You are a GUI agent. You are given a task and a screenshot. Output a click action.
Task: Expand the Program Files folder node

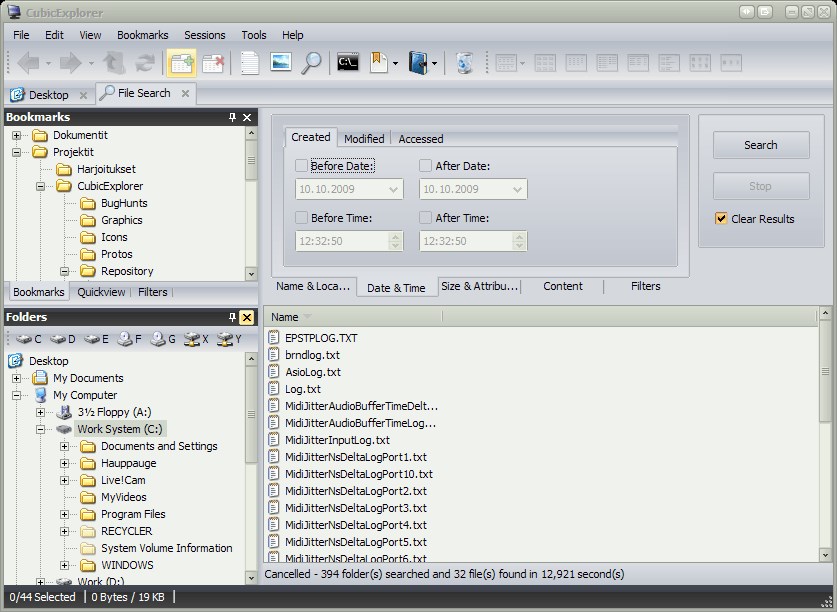tap(65, 514)
